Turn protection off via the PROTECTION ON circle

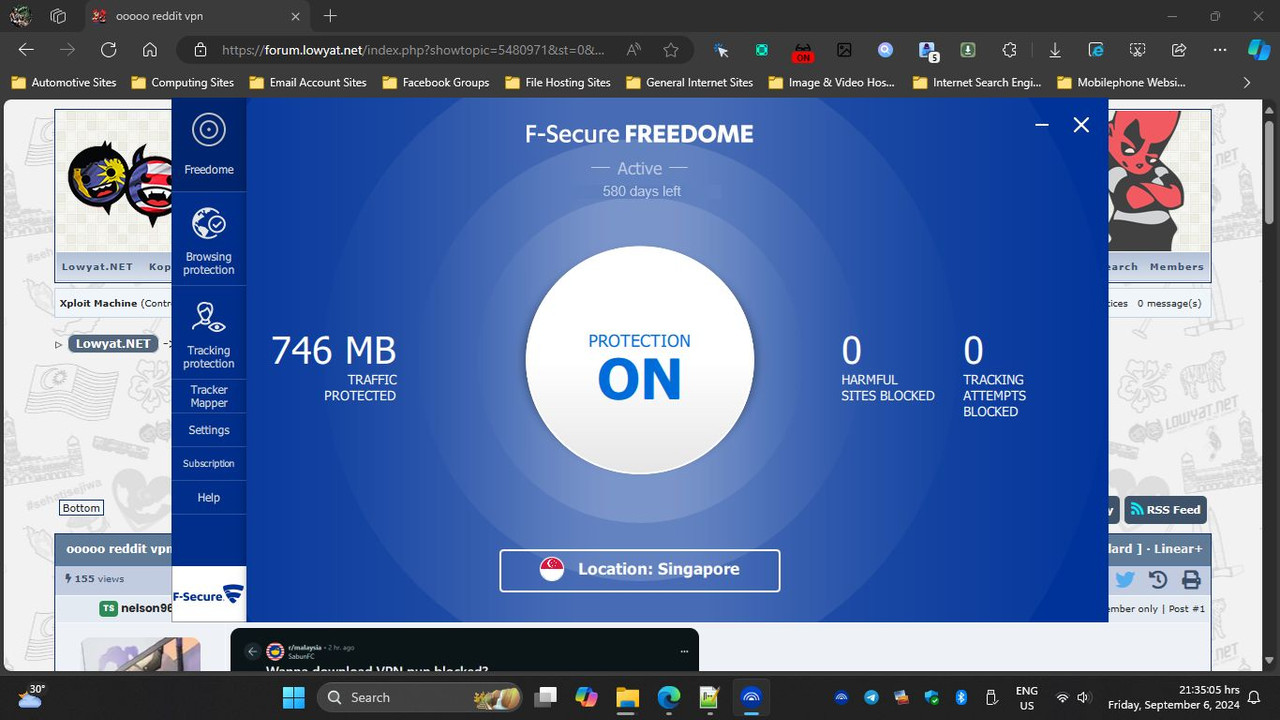tap(639, 359)
